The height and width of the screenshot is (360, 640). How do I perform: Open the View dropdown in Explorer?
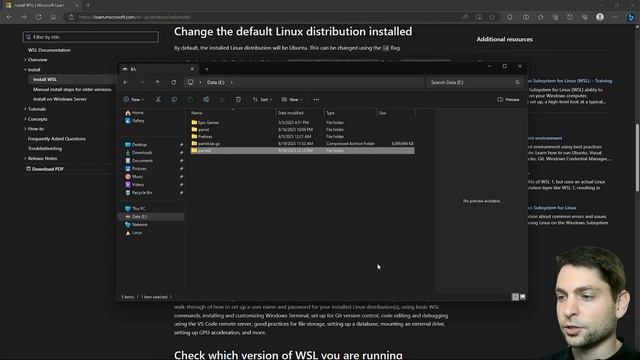coord(292,100)
